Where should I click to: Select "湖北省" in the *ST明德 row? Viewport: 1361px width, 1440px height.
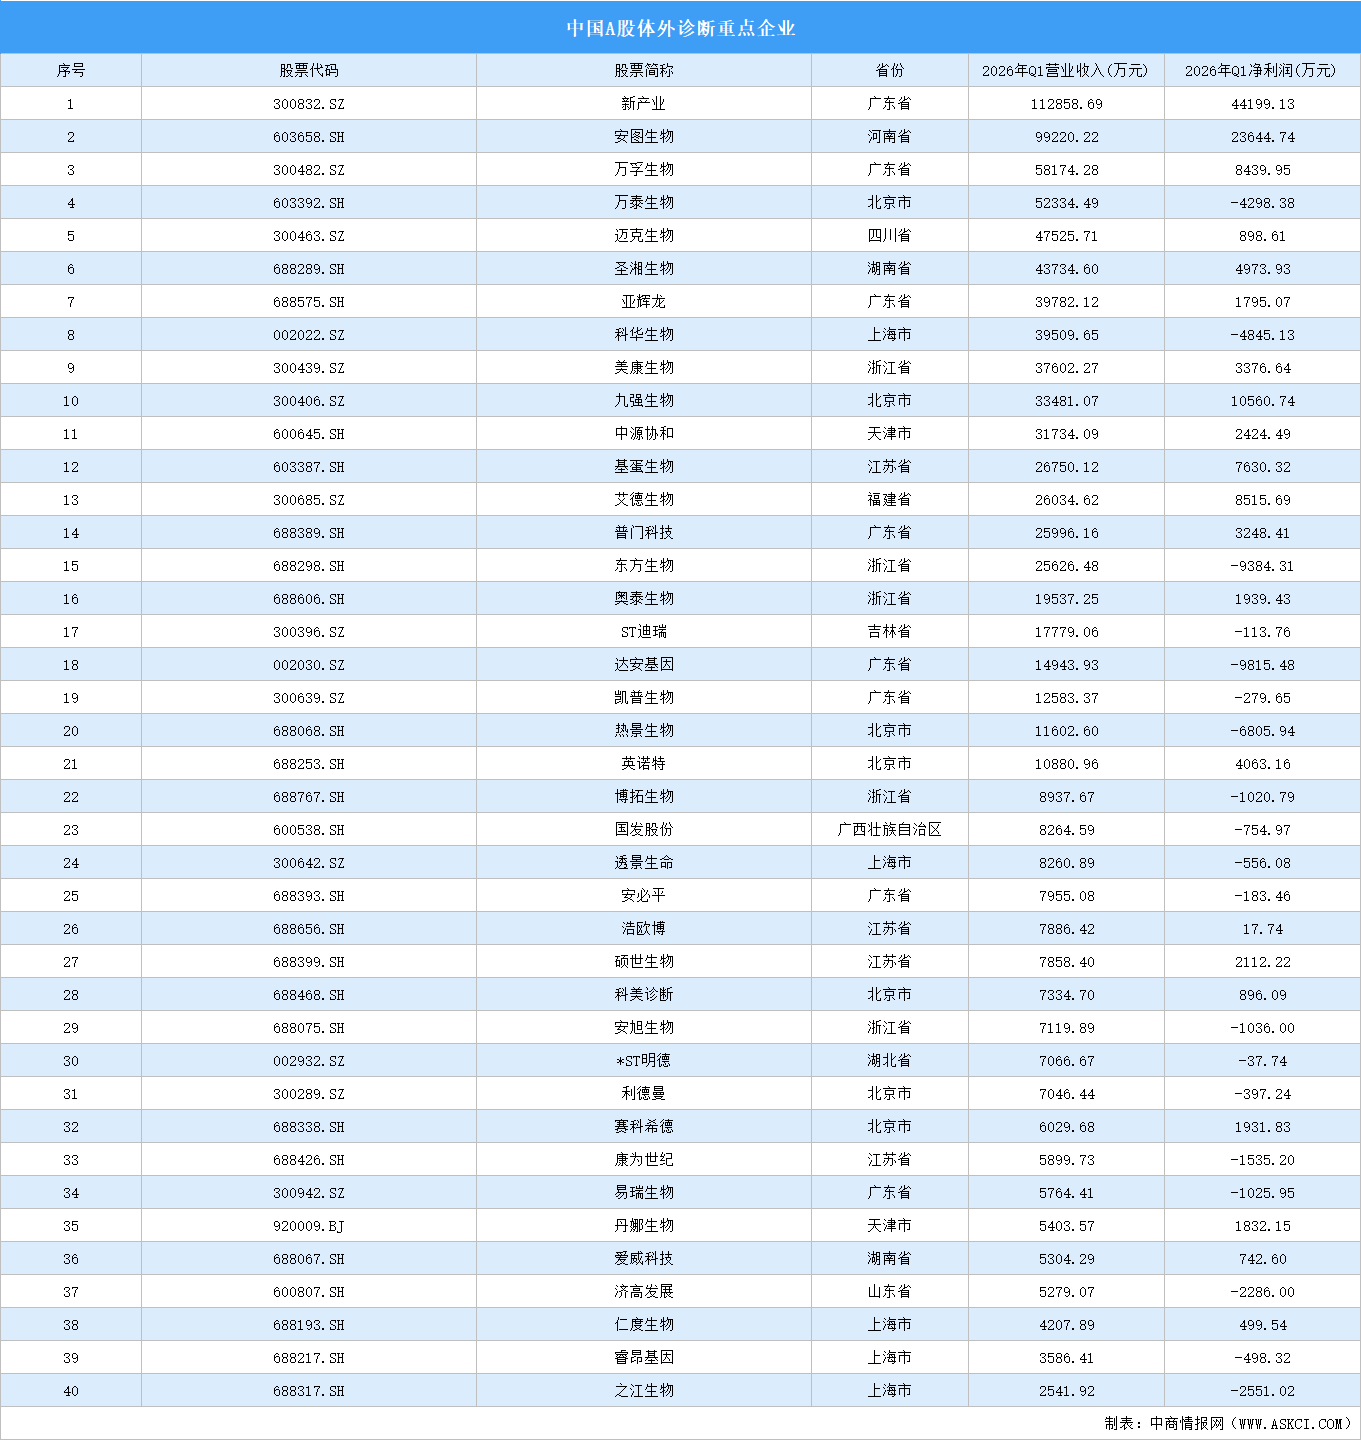tap(889, 1061)
